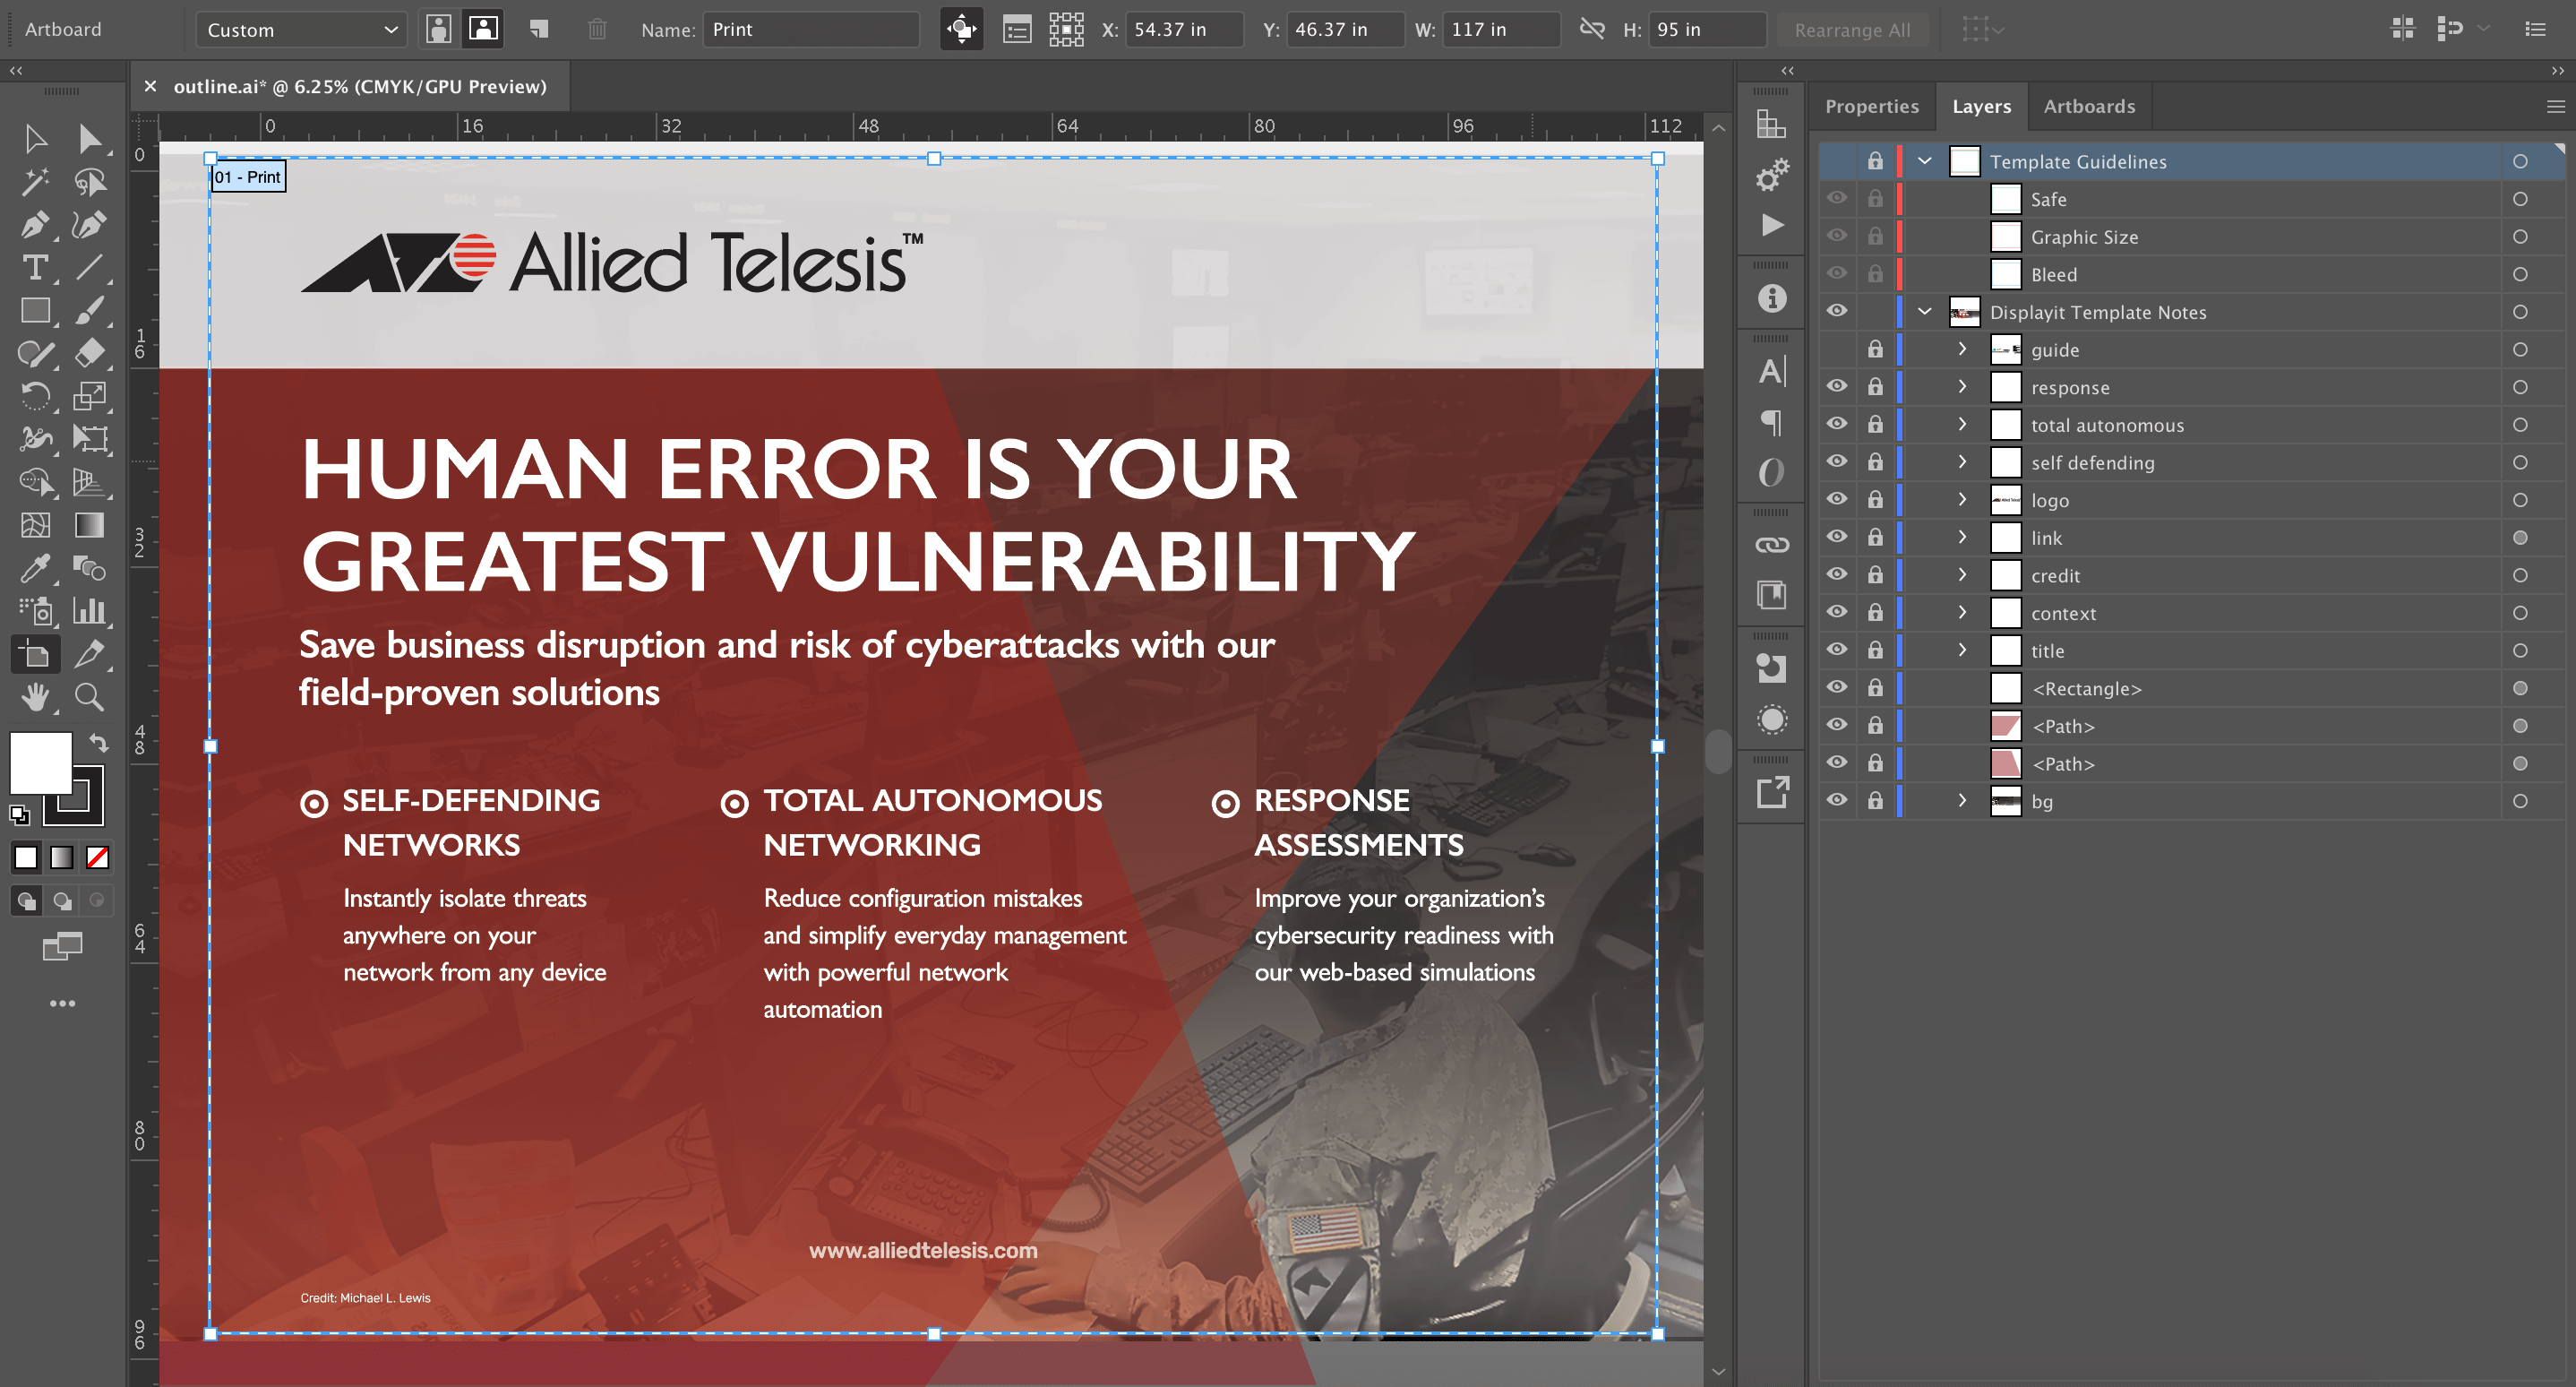Click the white fill color swatch

tap(40, 762)
